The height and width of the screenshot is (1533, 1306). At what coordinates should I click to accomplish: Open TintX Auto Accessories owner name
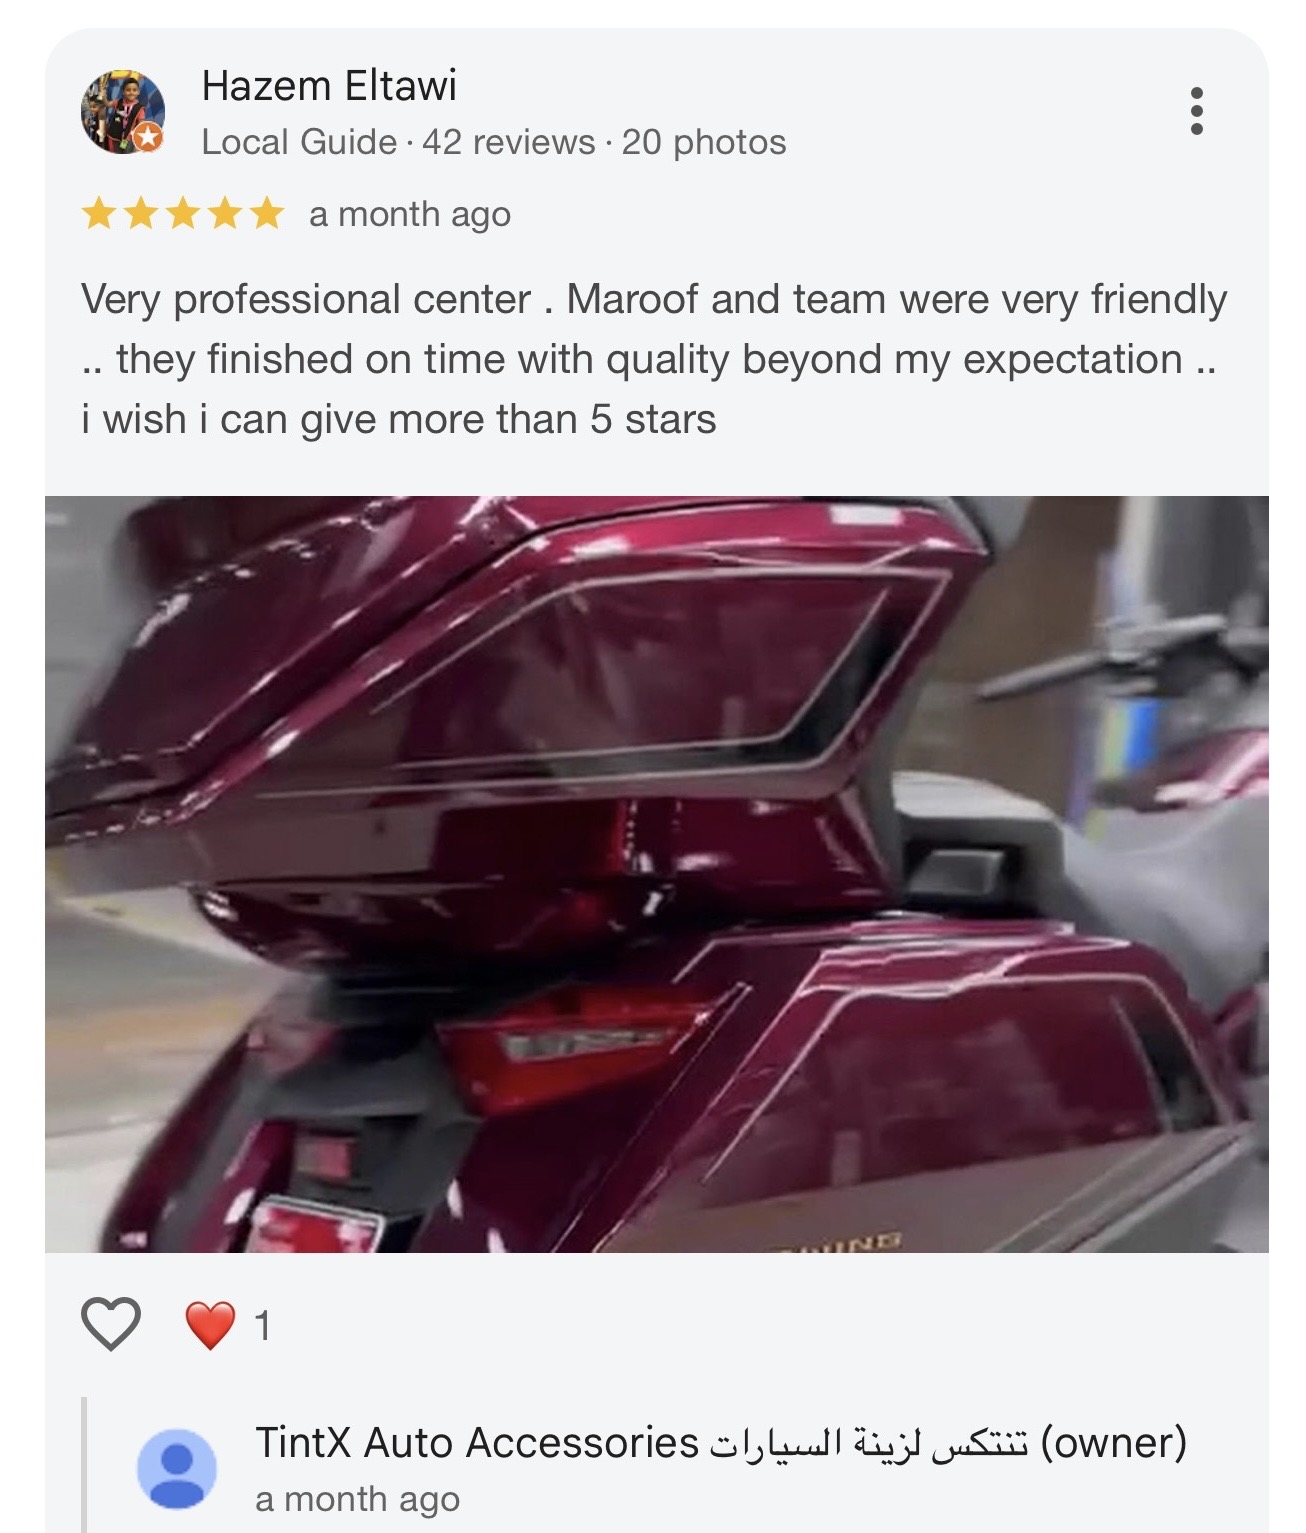(641, 1443)
